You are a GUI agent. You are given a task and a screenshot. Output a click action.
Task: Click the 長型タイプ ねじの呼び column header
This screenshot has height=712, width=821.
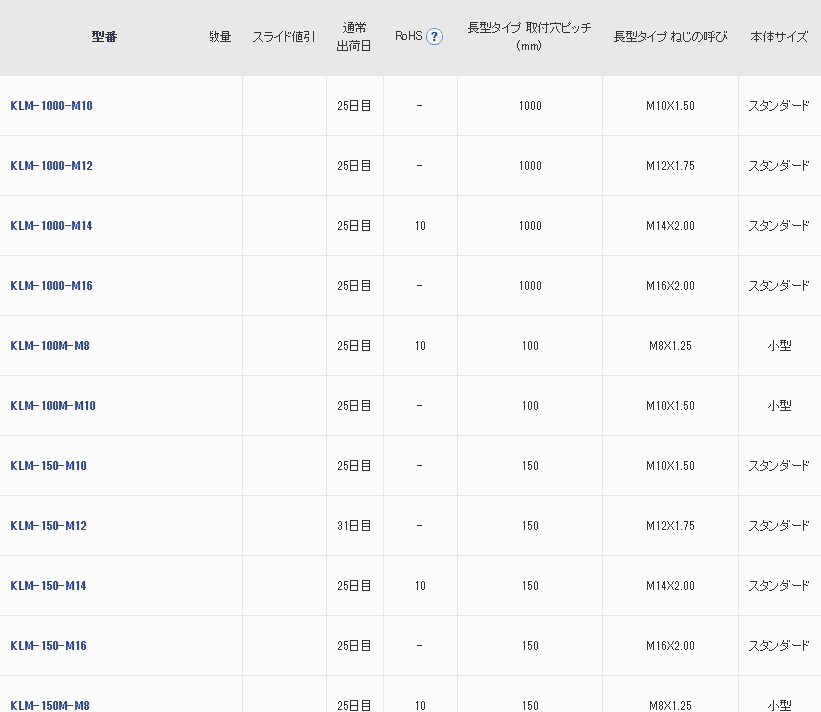[x=670, y=37]
